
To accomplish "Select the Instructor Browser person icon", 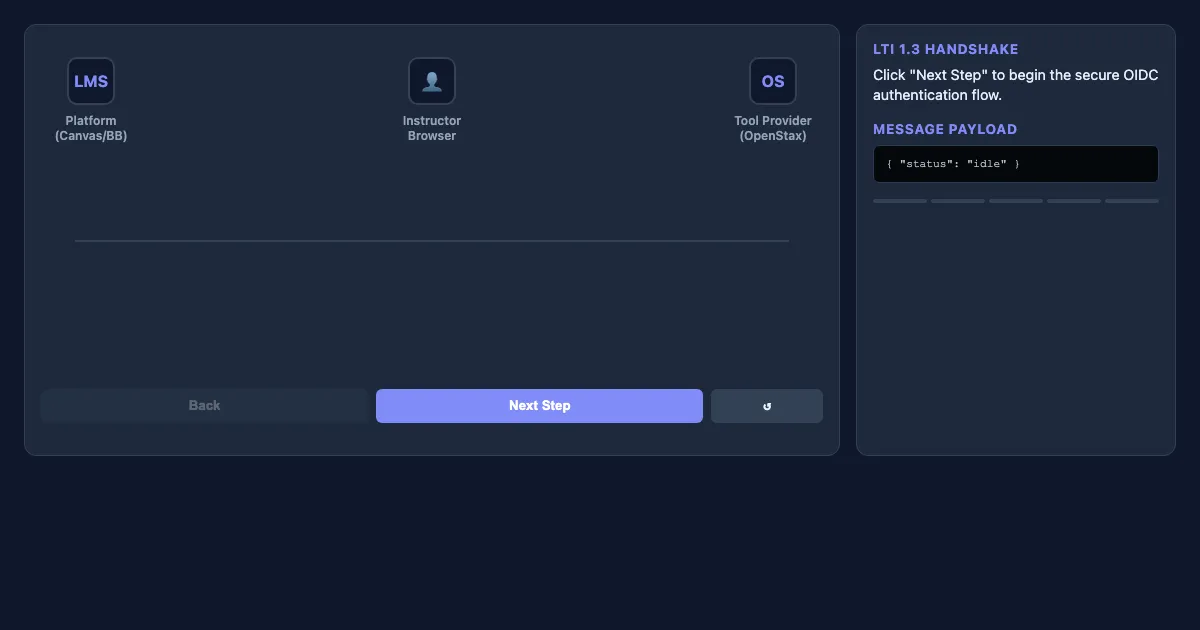I will pyautogui.click(x=432, y=81).
